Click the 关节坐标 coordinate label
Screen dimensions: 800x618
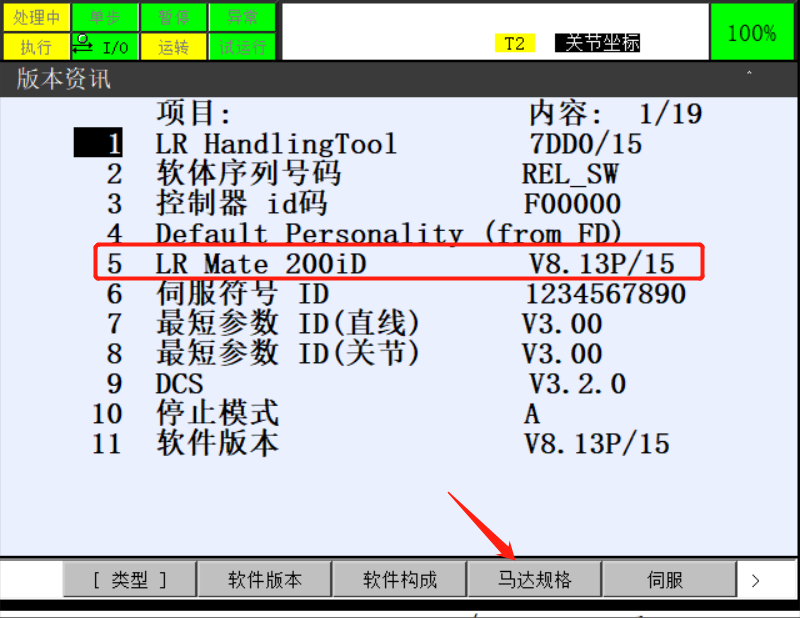597,43
